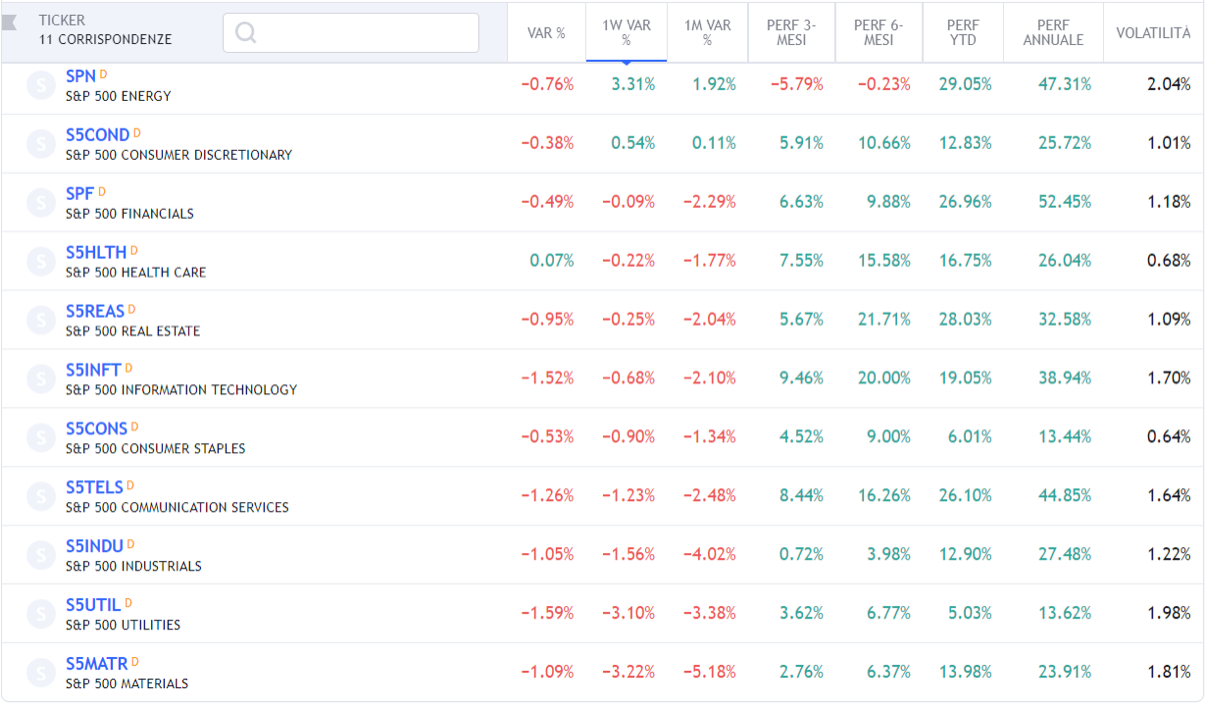Click the round logo icon beside S5TELS
This screenshot has height=704, width=1206.
41,496
